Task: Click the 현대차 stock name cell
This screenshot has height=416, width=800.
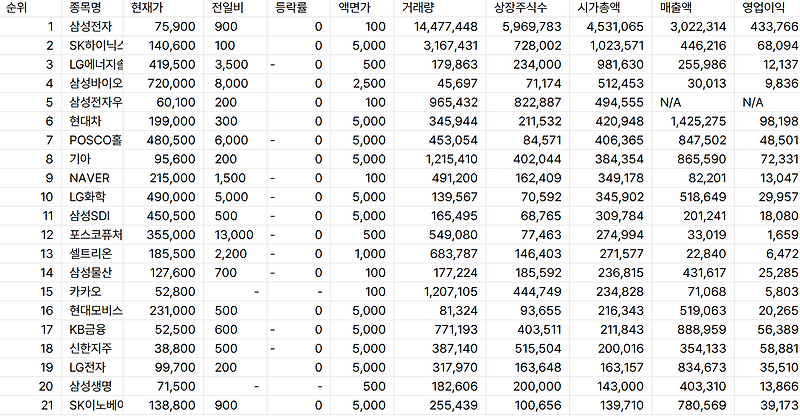Action: pos(92,121)
